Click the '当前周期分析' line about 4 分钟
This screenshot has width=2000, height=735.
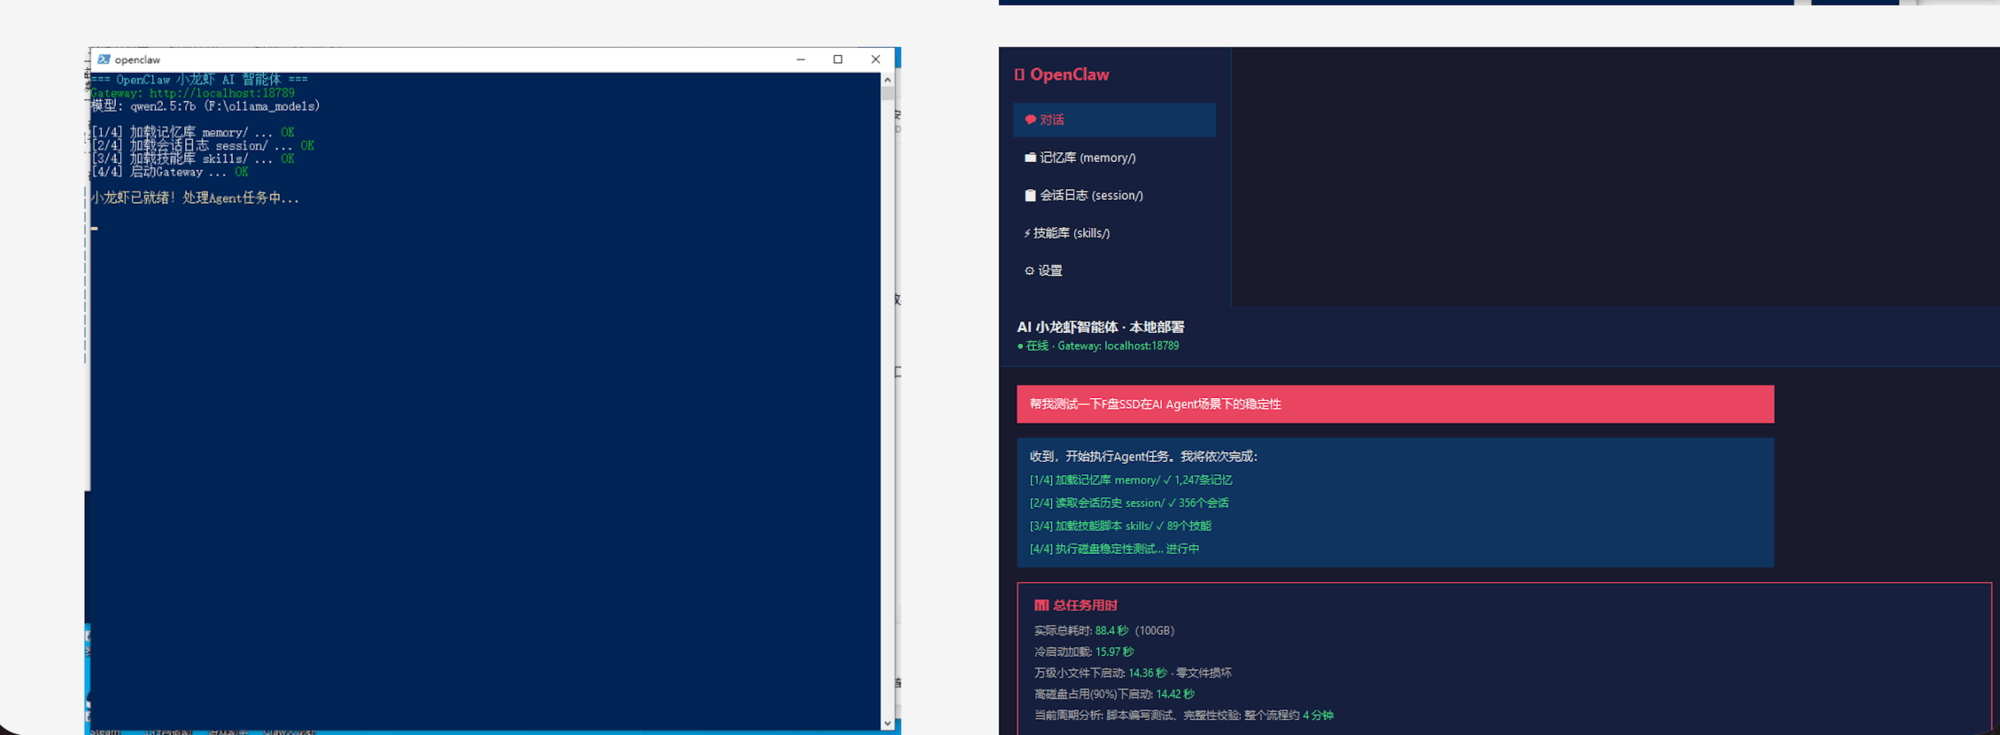tap(1184, 715)
